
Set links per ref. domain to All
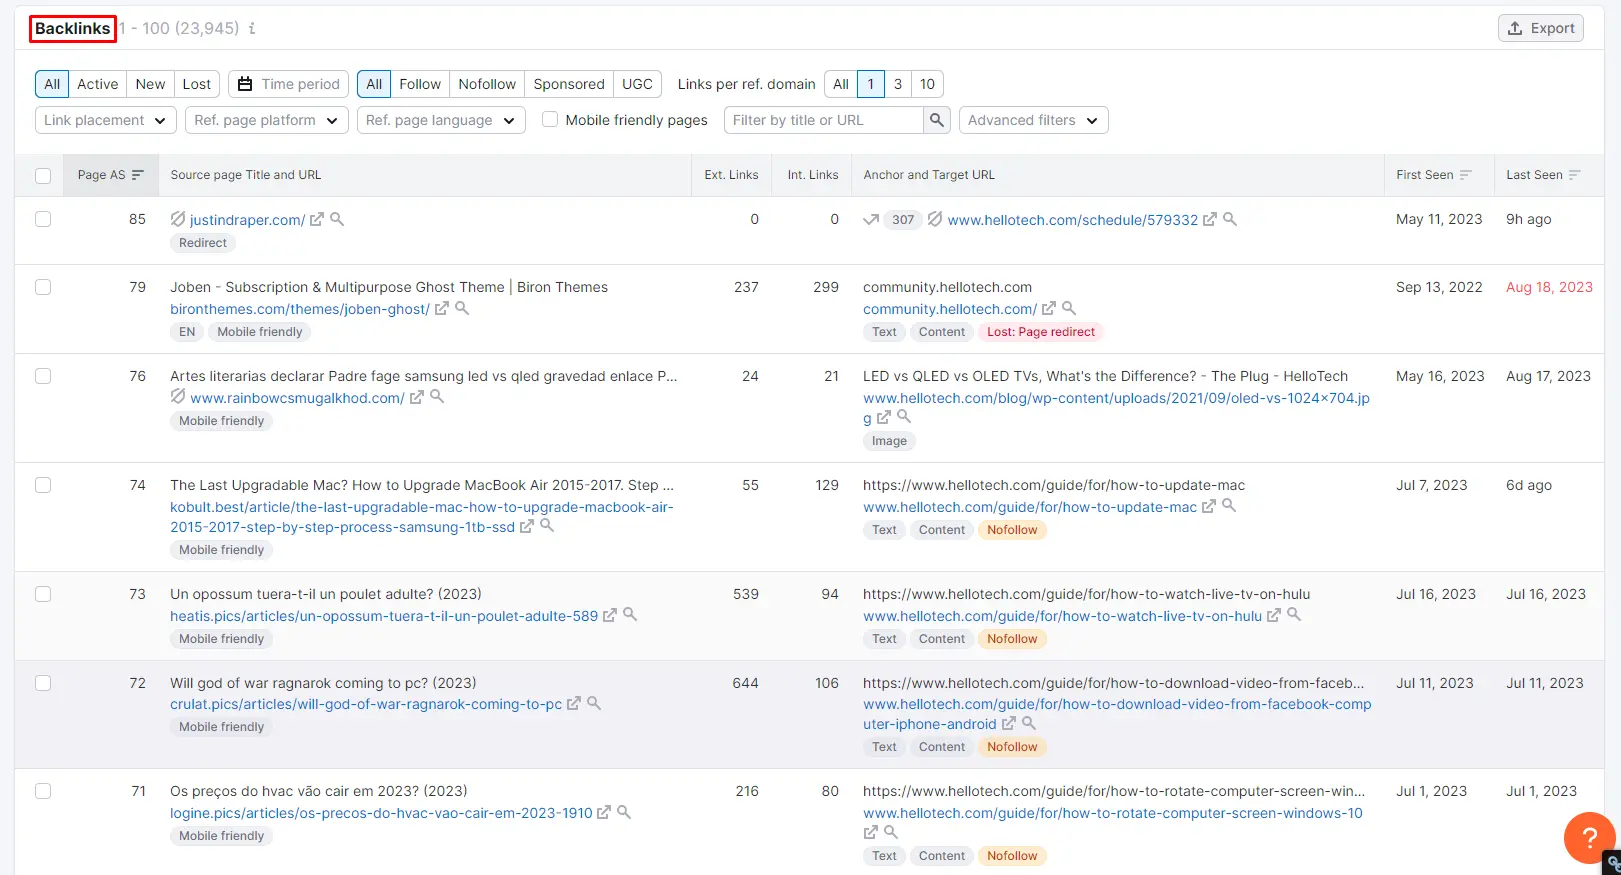coord(841,84)
